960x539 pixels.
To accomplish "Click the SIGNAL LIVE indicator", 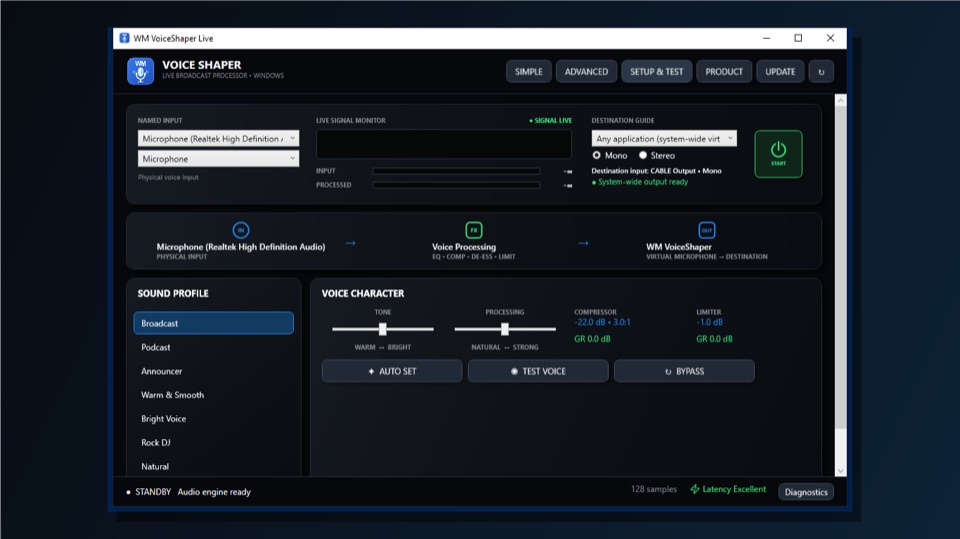I will [x=550, y=121].
